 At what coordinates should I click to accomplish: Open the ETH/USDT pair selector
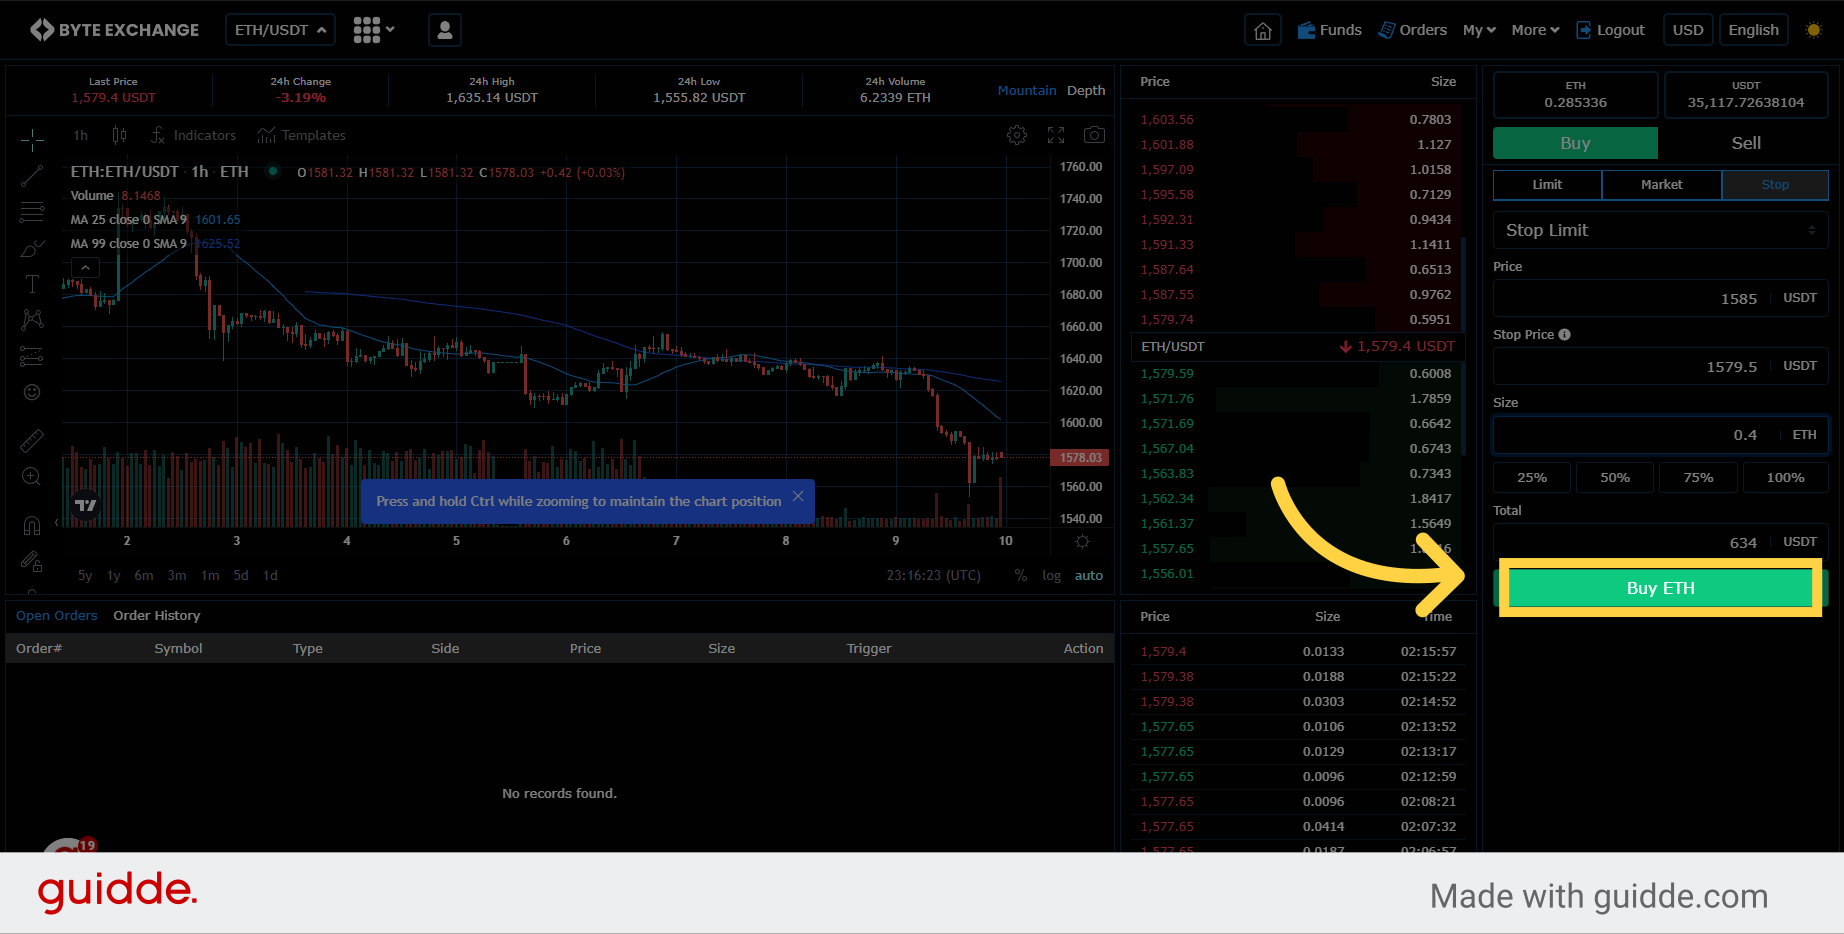click(x=280, y=30)
